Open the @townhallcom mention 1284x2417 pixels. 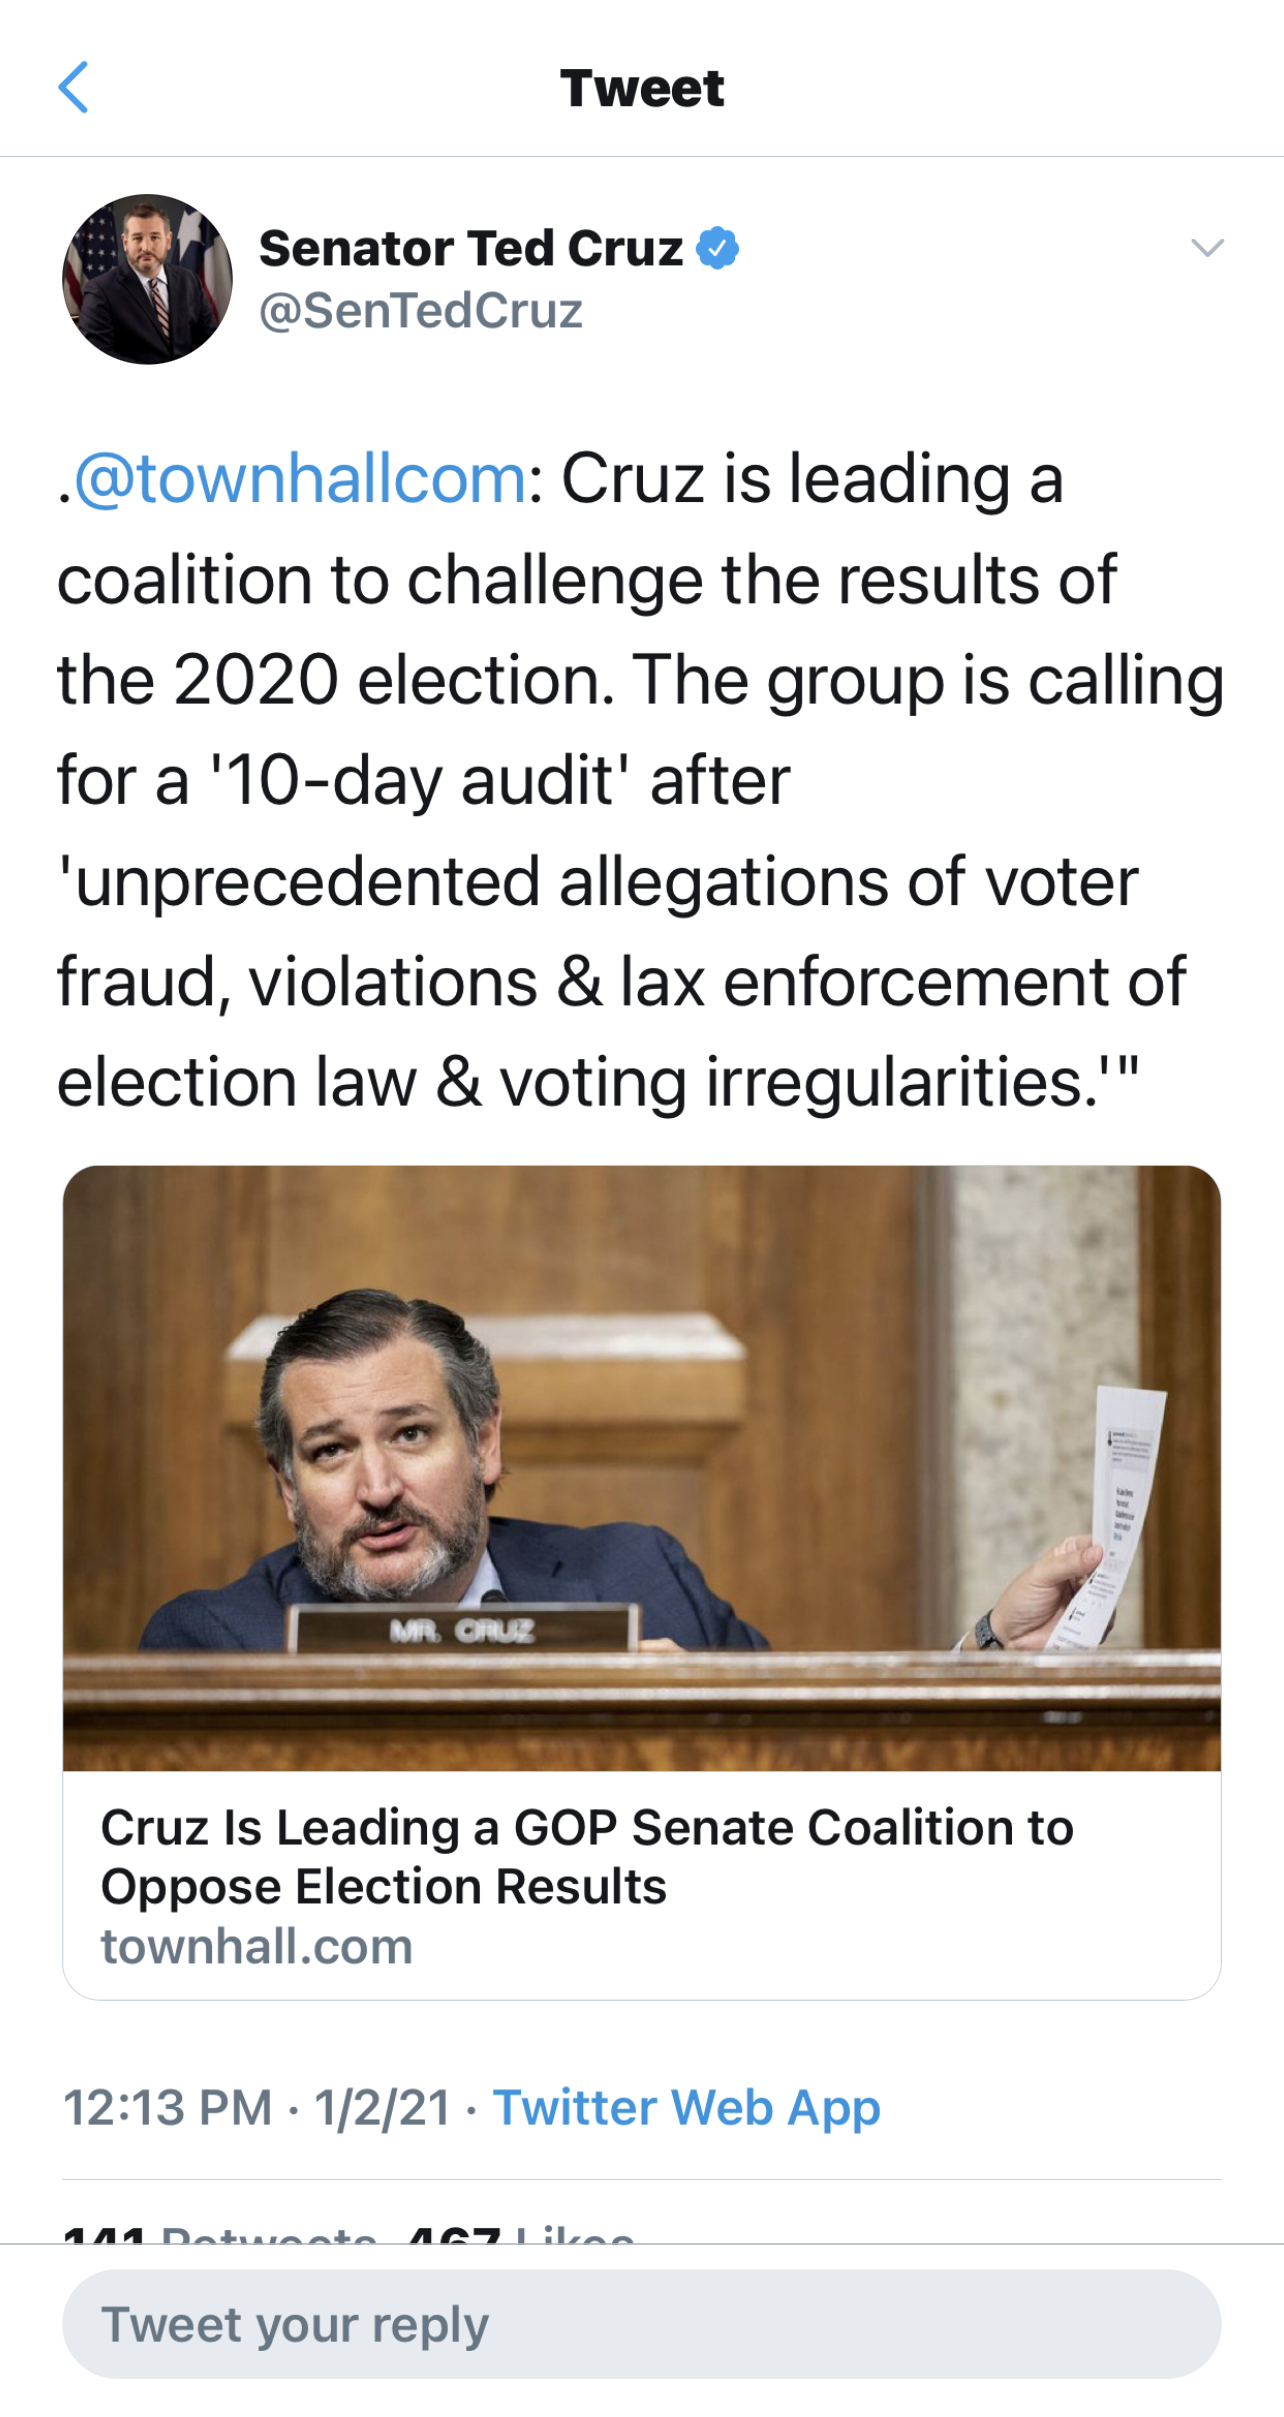(300, 479)
